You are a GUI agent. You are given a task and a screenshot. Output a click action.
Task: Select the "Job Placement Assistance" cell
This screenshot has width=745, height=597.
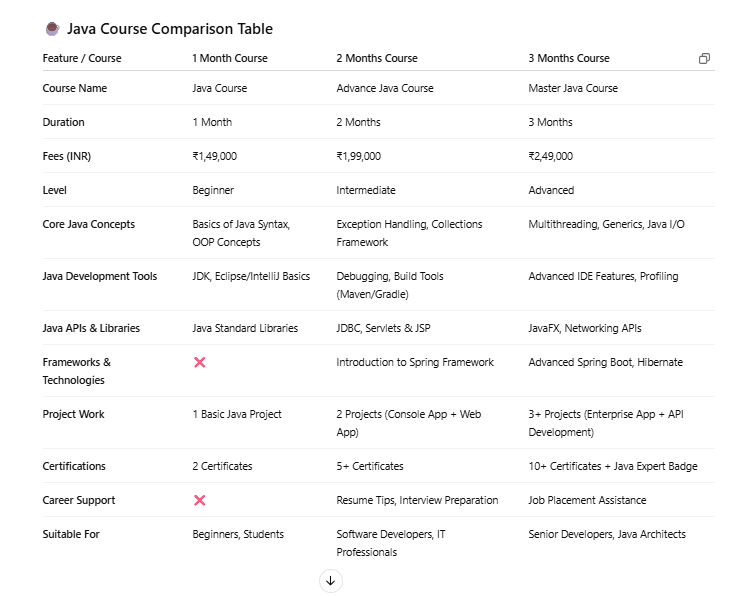click(587, 500)
